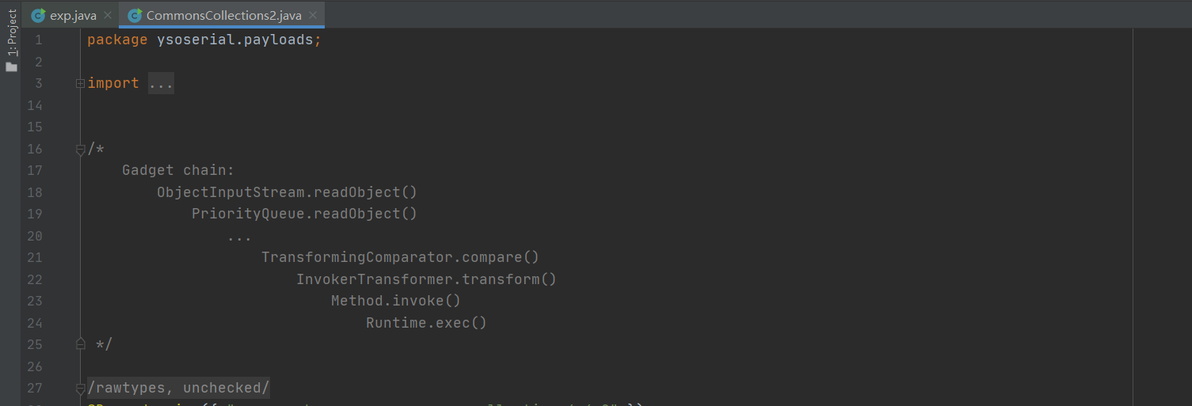Image resolution: width=1192 pixels, height=406 pixels.
Task: Click the exp.java class file icon
Action: [39, 16]
